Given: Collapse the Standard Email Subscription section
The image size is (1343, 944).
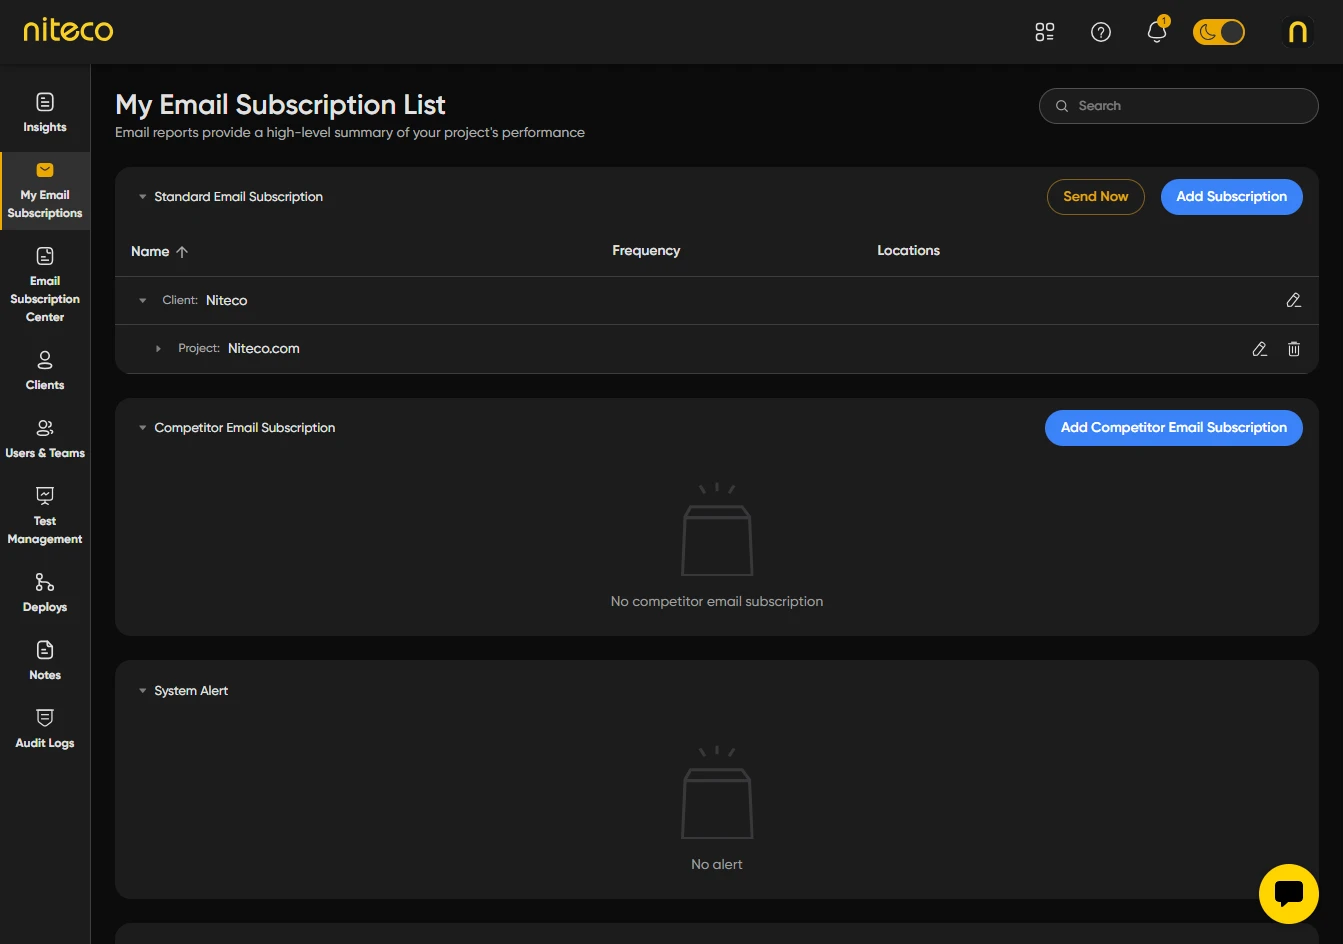Looking at the screenshot, I should point(143,197).
